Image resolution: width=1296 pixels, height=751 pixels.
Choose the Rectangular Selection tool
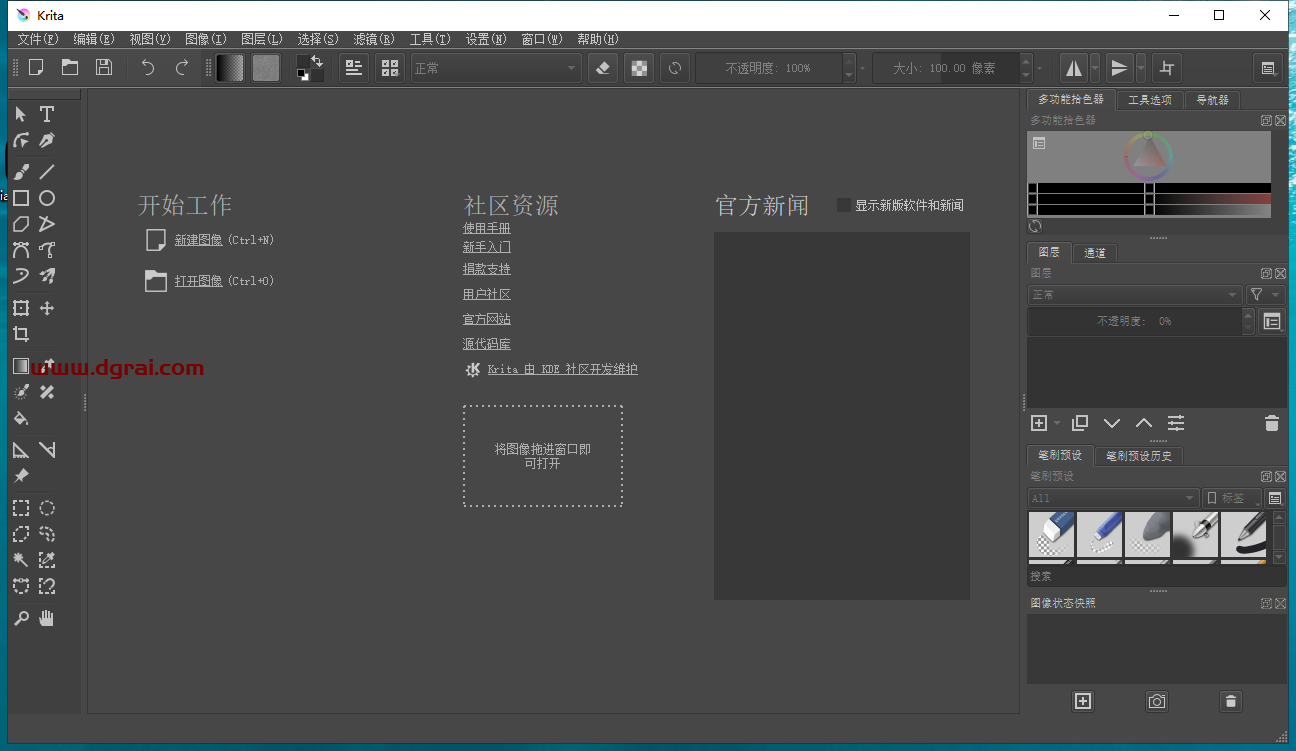pos(20,508)
